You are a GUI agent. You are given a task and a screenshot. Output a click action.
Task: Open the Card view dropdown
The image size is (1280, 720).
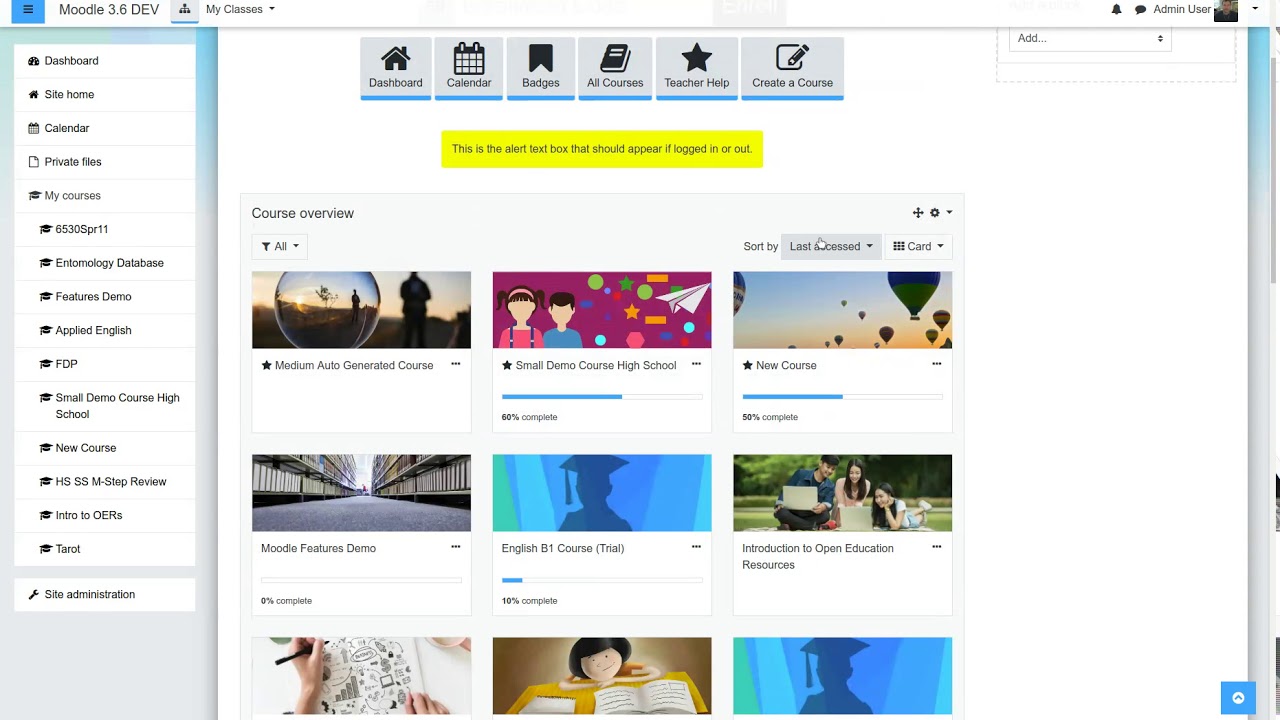coord(918,246)
